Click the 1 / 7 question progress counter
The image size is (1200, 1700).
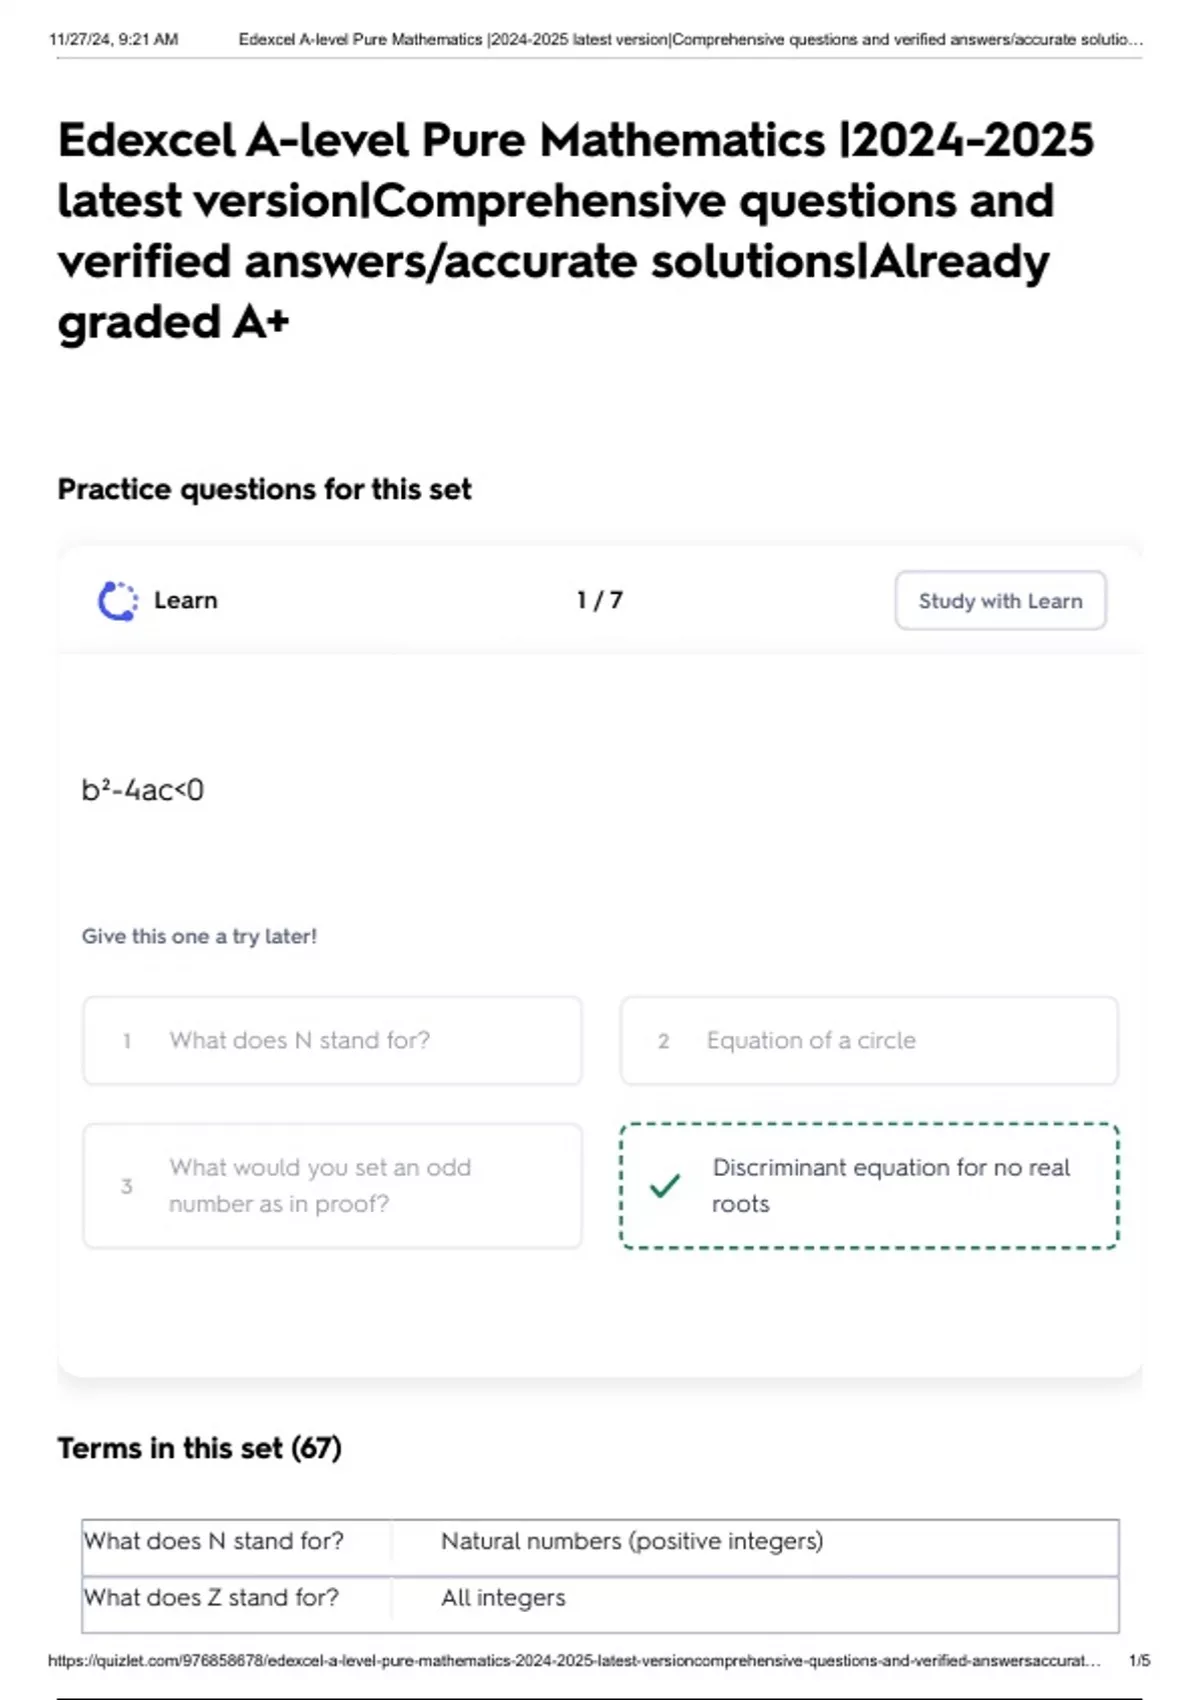(x=599, y=601)
